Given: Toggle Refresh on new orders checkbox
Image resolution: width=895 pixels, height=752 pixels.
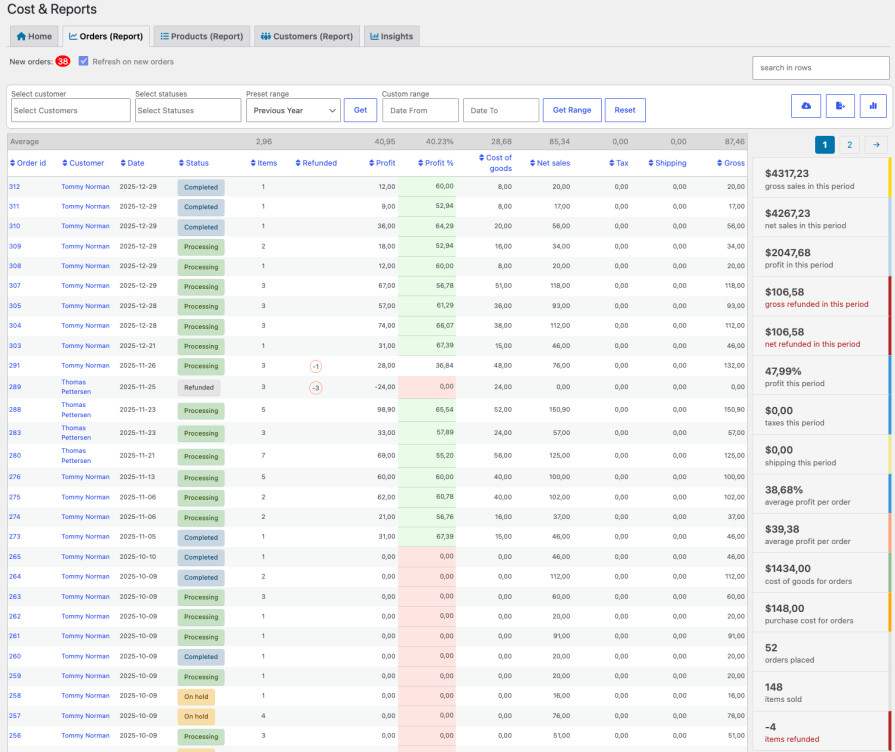Looking at the screenshot, I should click(83, 61).
